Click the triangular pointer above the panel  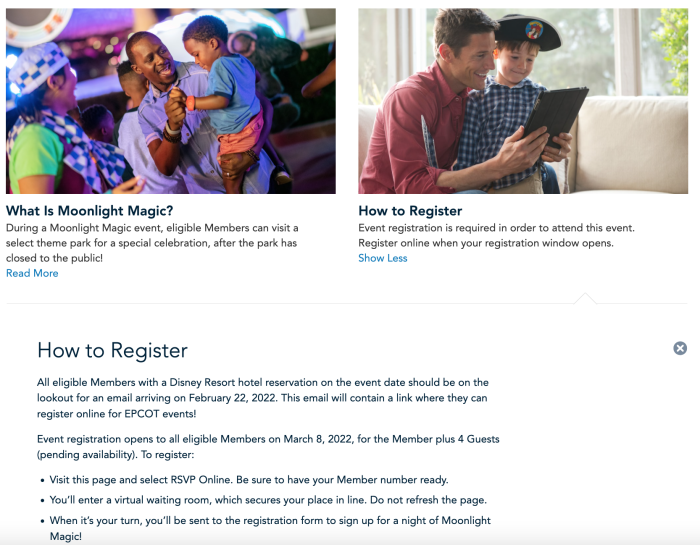[x=587, y=298]
